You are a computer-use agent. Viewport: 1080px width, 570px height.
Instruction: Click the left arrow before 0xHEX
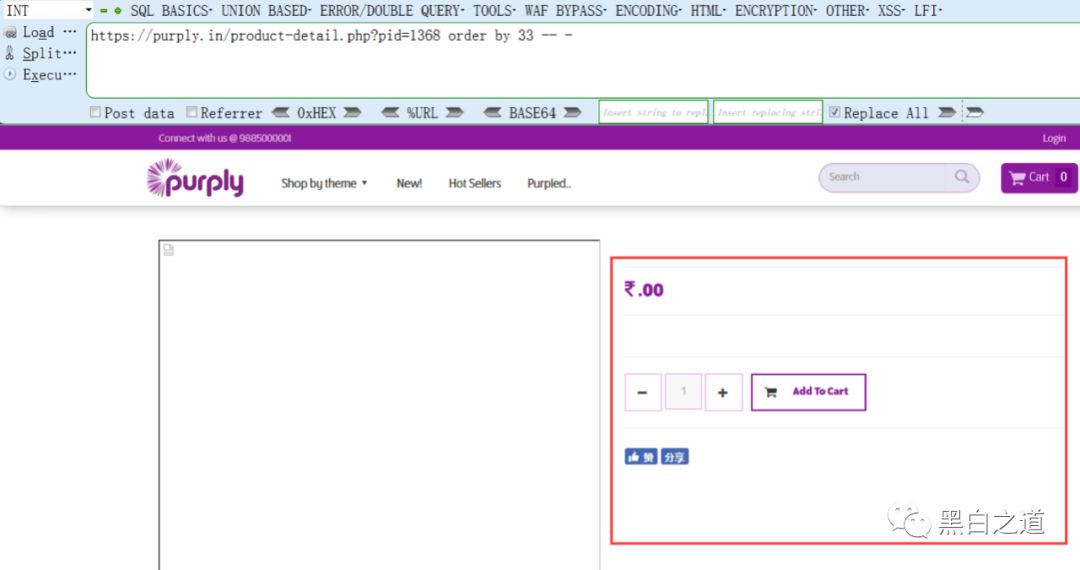[x=280, y=112]
